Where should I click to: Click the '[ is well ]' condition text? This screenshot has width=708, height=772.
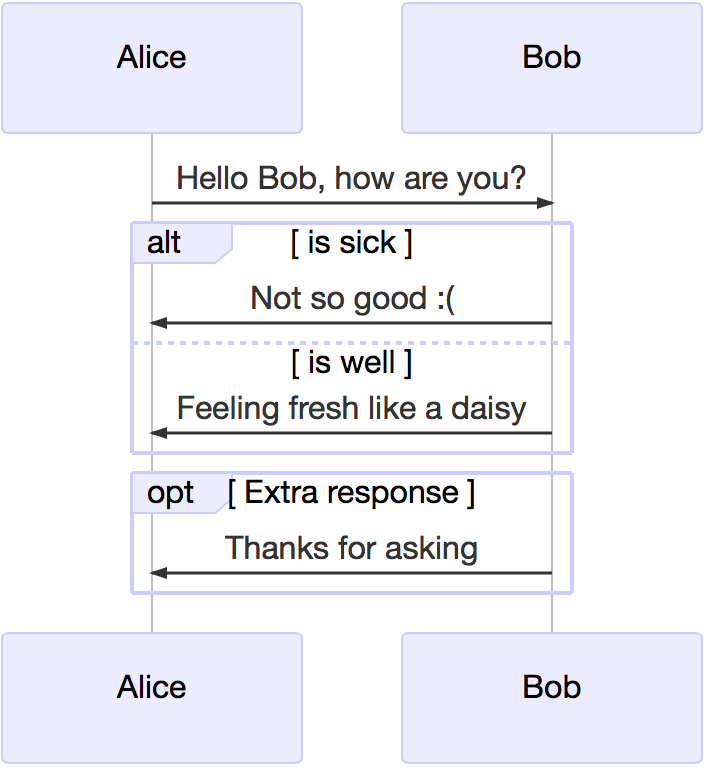(352, 363)
